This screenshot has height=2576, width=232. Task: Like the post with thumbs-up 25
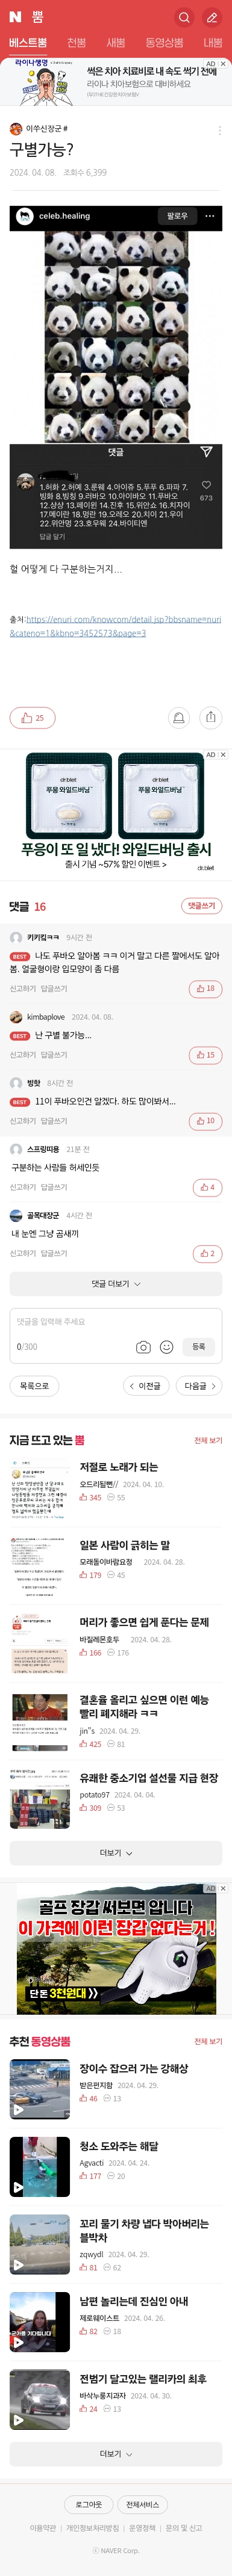(32, 717)
